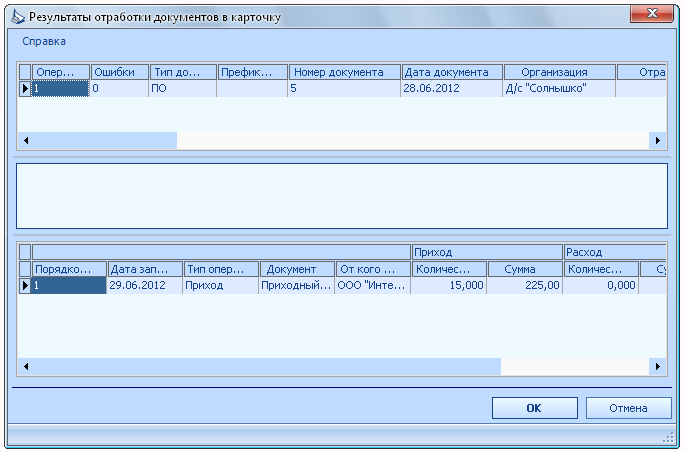
Task: Click the От кого ... column header
Action: click(x=373, y=269)
